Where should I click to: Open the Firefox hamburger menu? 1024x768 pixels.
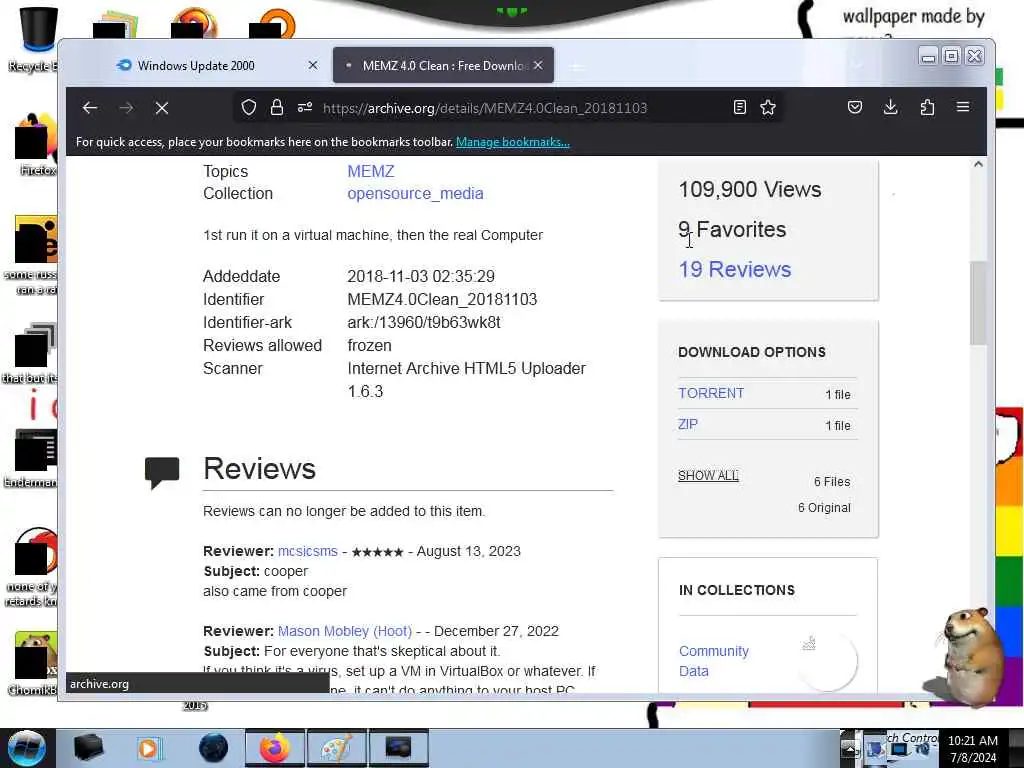(x=963, y=106)
